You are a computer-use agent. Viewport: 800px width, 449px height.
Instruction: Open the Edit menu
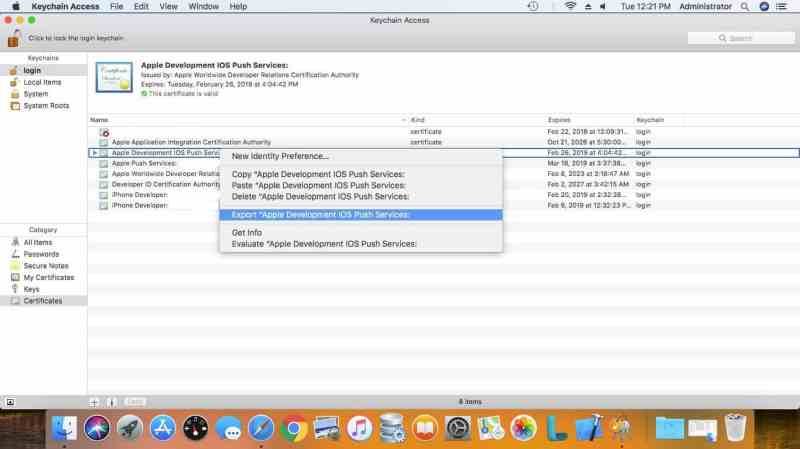[x=141, y=7]
